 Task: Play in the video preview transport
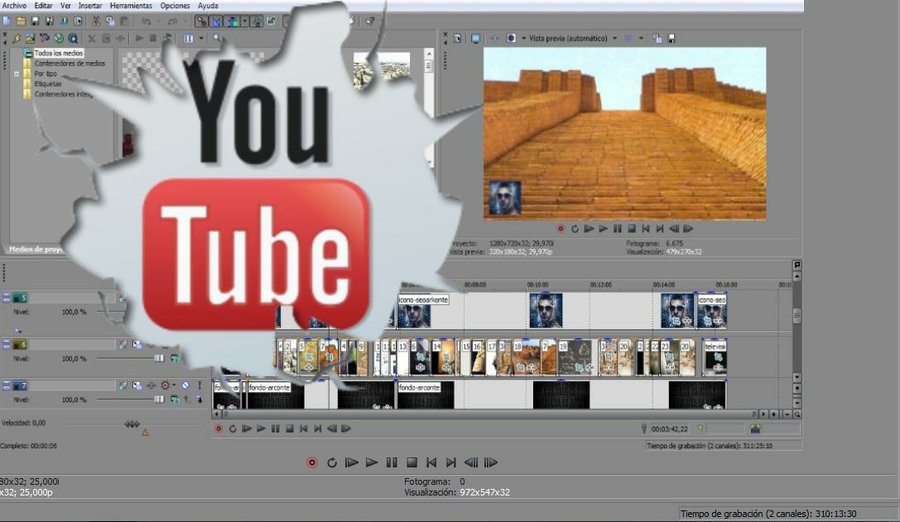603,229
